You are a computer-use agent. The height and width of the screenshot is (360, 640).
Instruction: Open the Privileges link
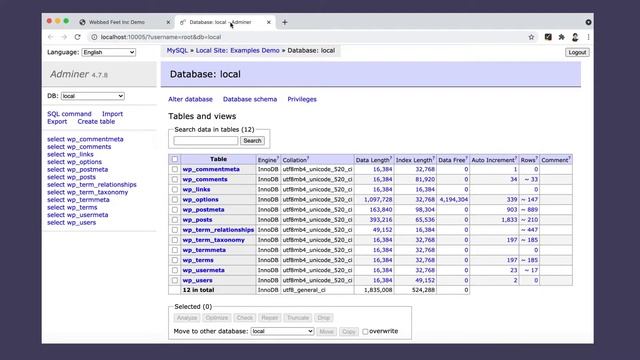(302, 99)
